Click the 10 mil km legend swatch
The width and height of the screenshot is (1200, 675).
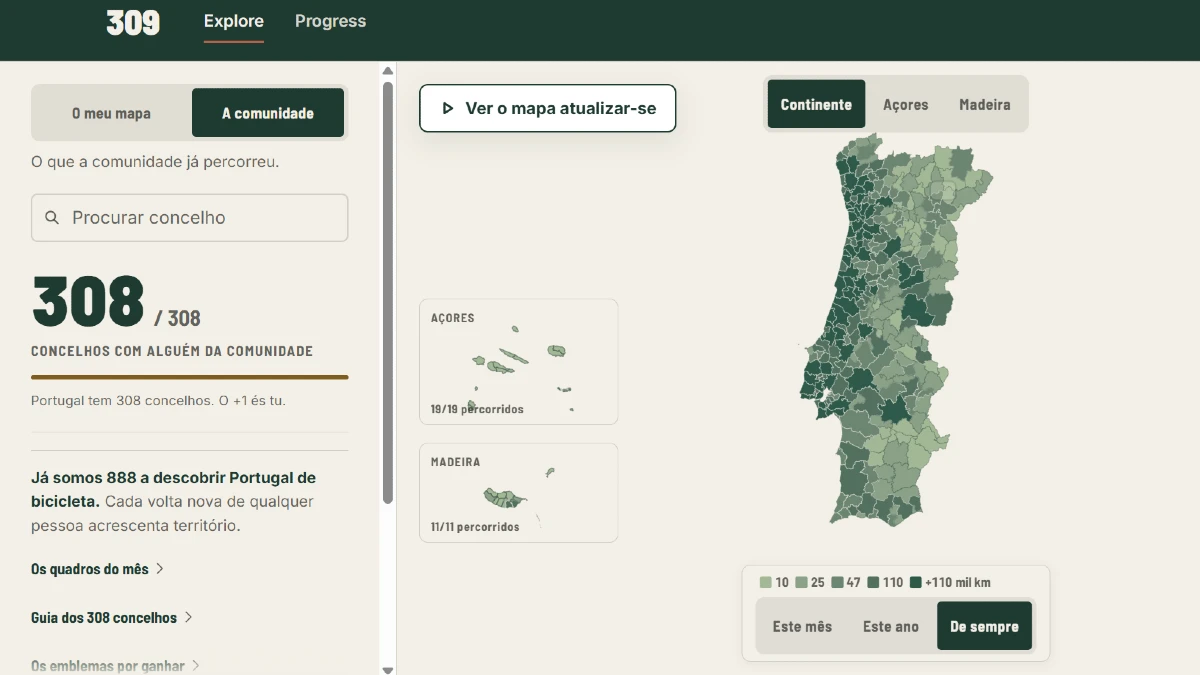click(766, 582)
